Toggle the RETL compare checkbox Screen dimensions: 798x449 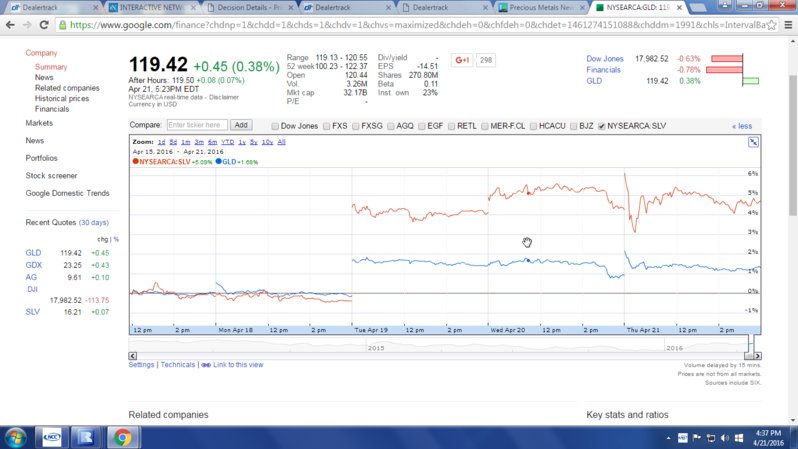click(451, 126)
